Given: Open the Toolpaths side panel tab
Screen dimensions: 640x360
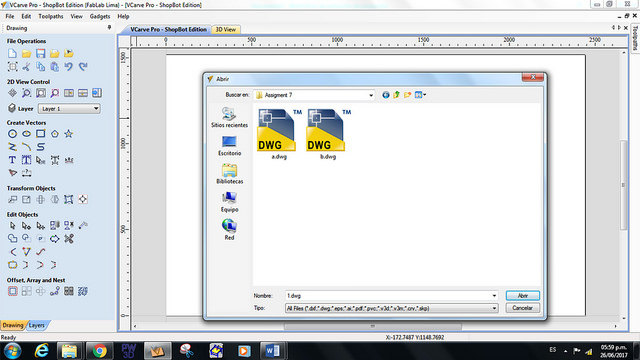Looking at the screenshot, I should click(x=635, y=38).
